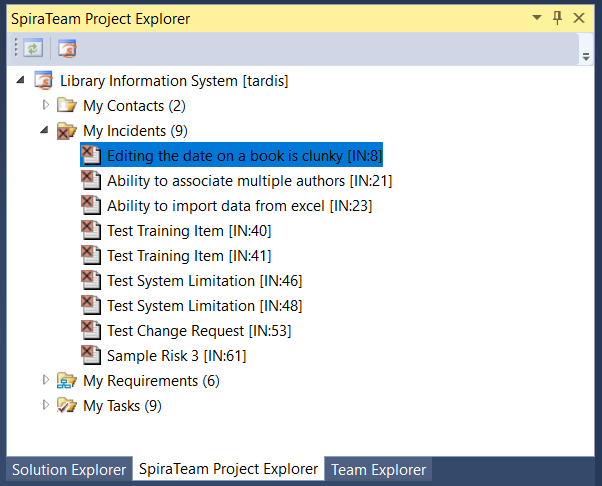This screenshot has height=486, width=602.
Task: Toggle auto-hide pin for the panel
Action: [x=558, y=18]
